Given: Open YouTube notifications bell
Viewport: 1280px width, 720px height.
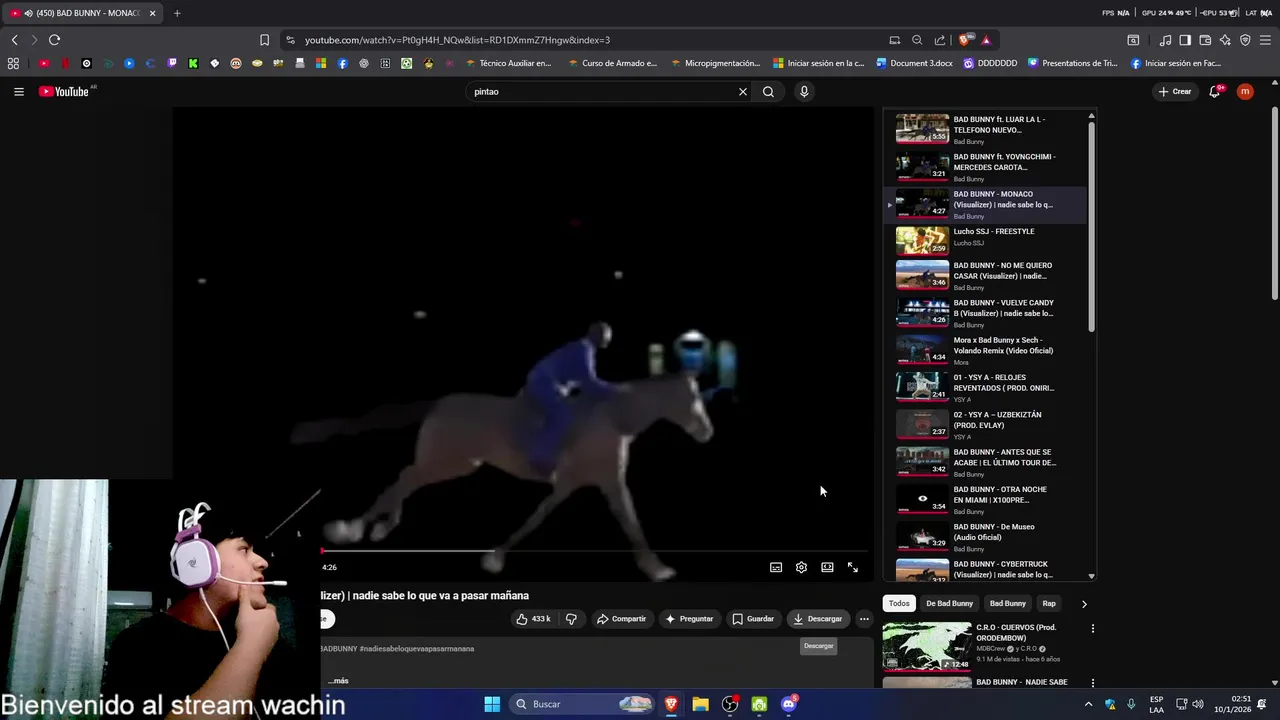Looking at the screenshot, I should [x=1215, y=91].
